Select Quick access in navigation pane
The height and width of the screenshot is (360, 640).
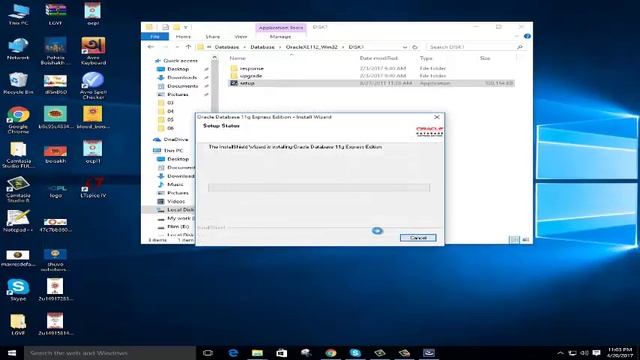click(180, 60)
